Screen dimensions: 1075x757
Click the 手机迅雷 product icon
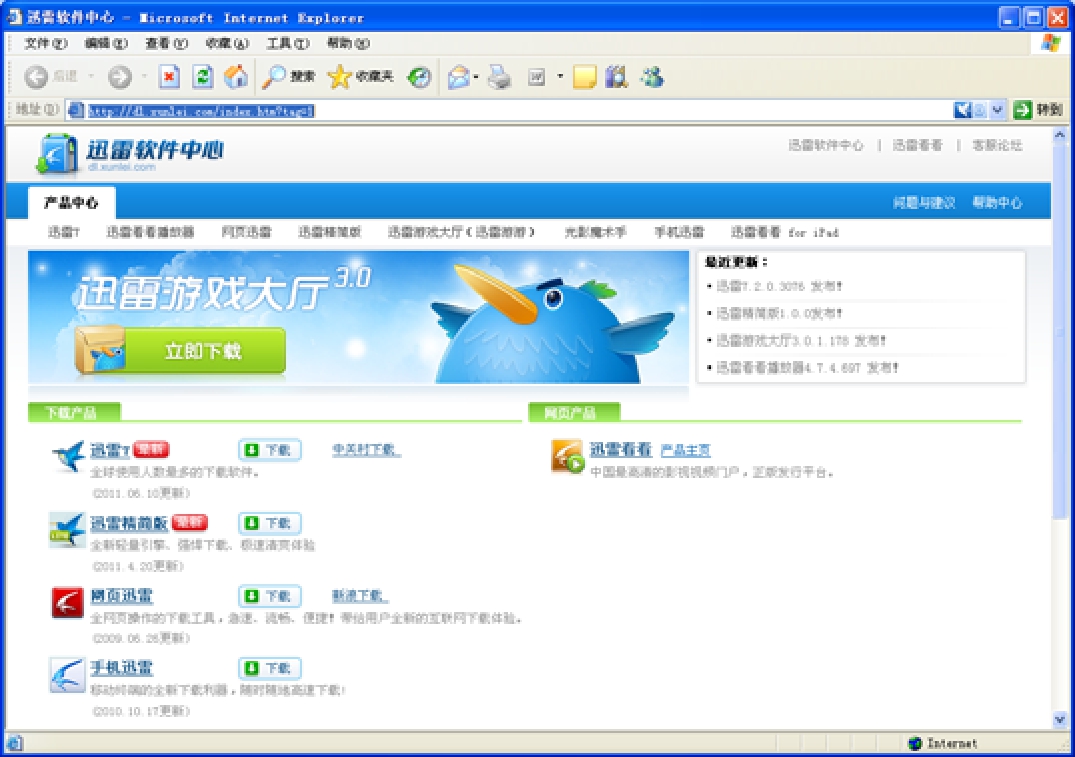pyautogui.click(x=67, y=675)
